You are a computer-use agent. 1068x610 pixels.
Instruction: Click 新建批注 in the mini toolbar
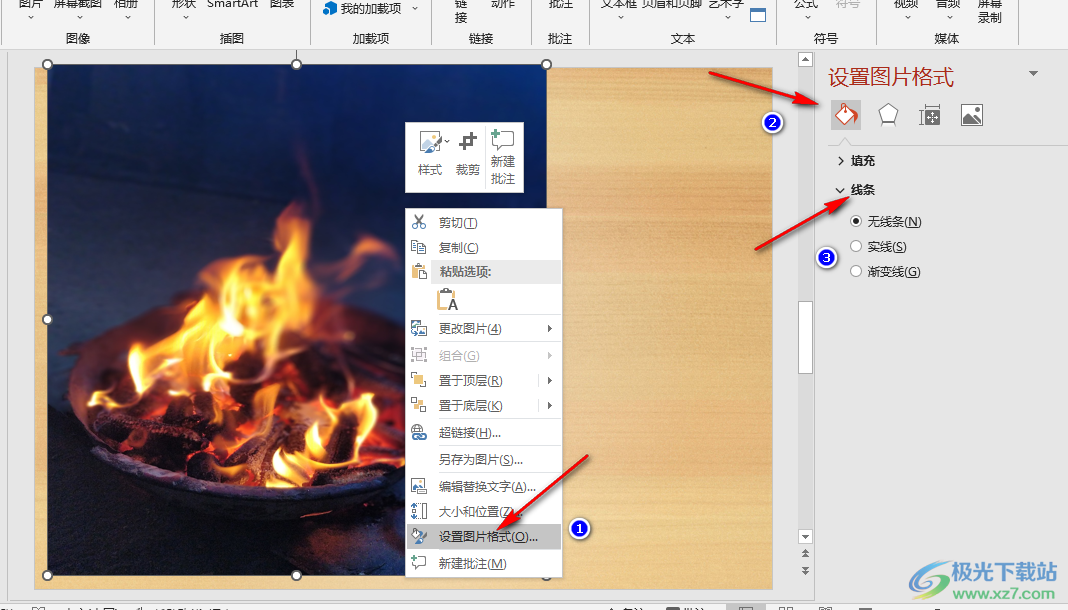(503, 157)
